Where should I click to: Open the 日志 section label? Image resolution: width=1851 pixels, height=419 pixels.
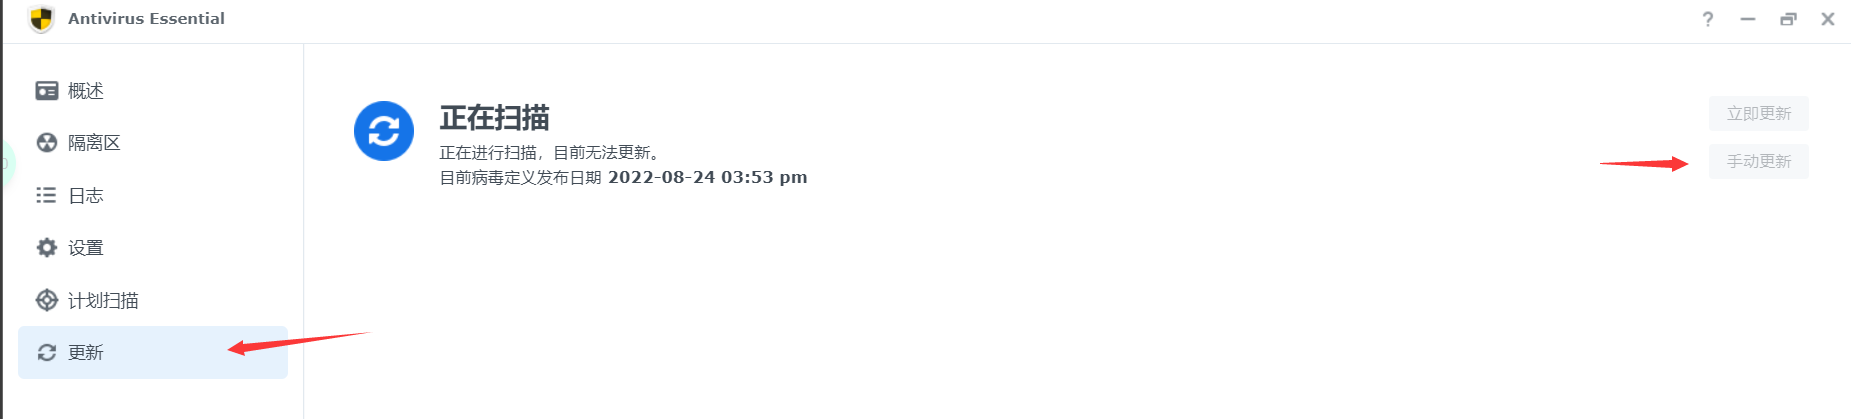[86, 195]
